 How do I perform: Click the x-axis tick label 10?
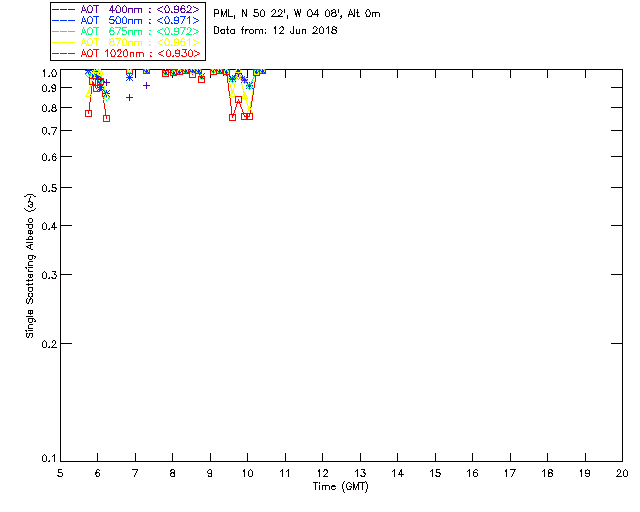(x=247, y=473)
